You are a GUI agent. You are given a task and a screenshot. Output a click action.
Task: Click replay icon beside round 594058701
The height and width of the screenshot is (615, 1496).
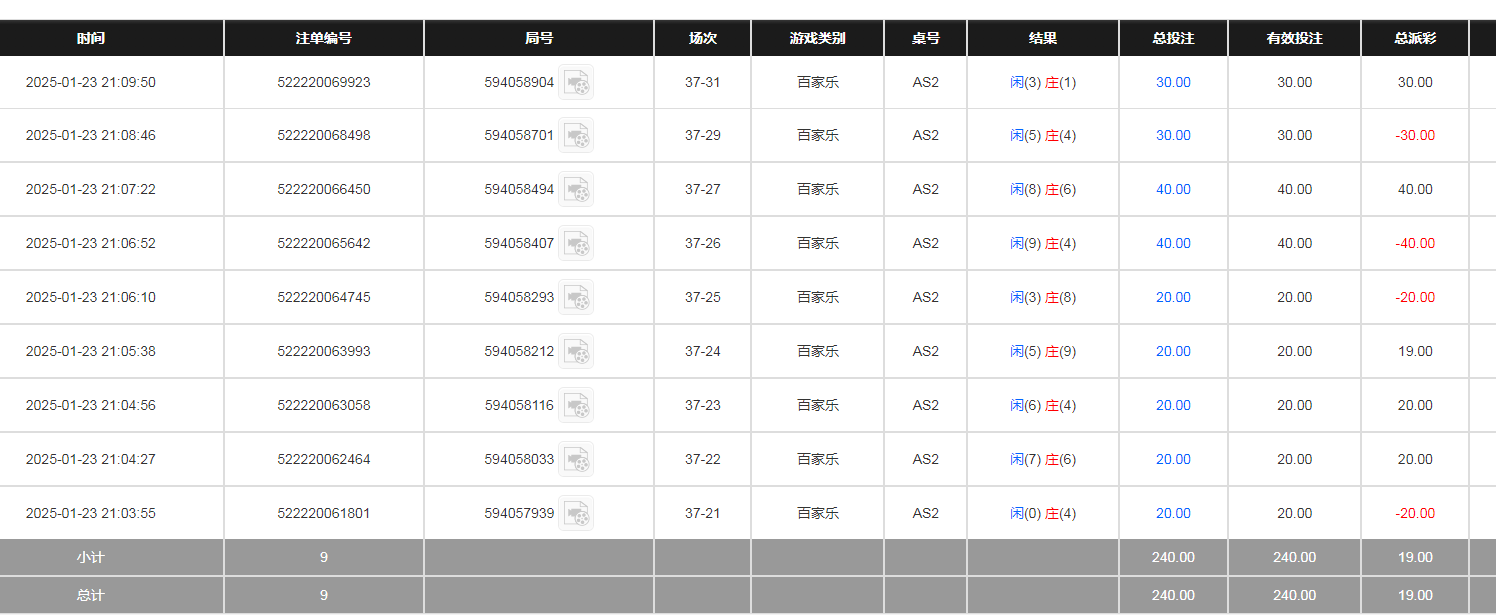[576, 136]
